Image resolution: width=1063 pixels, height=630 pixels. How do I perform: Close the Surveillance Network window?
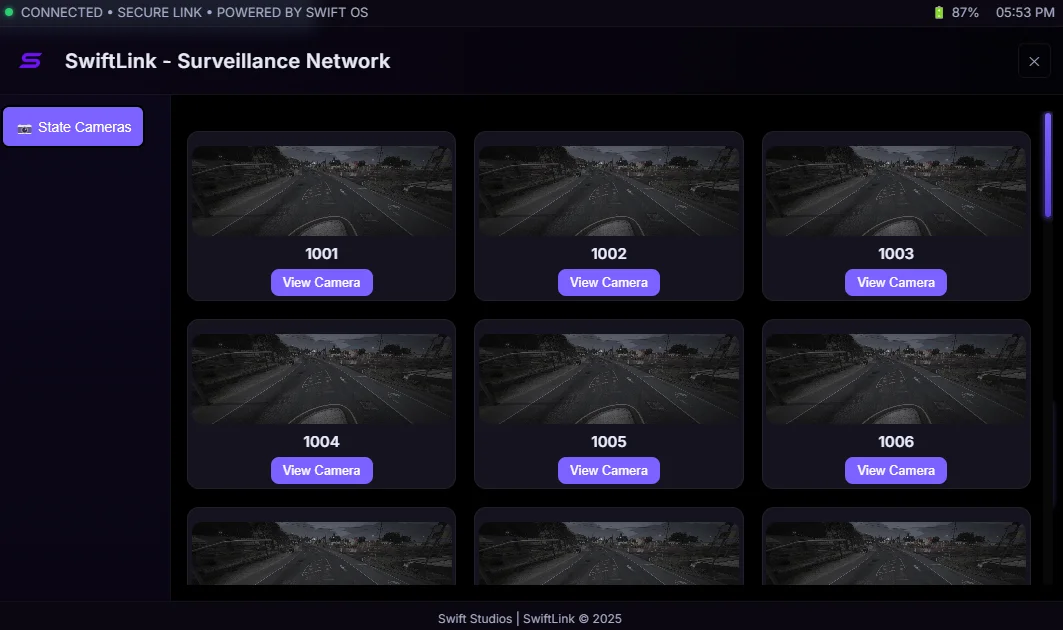pyautogui.click(x=1034, y=61)
